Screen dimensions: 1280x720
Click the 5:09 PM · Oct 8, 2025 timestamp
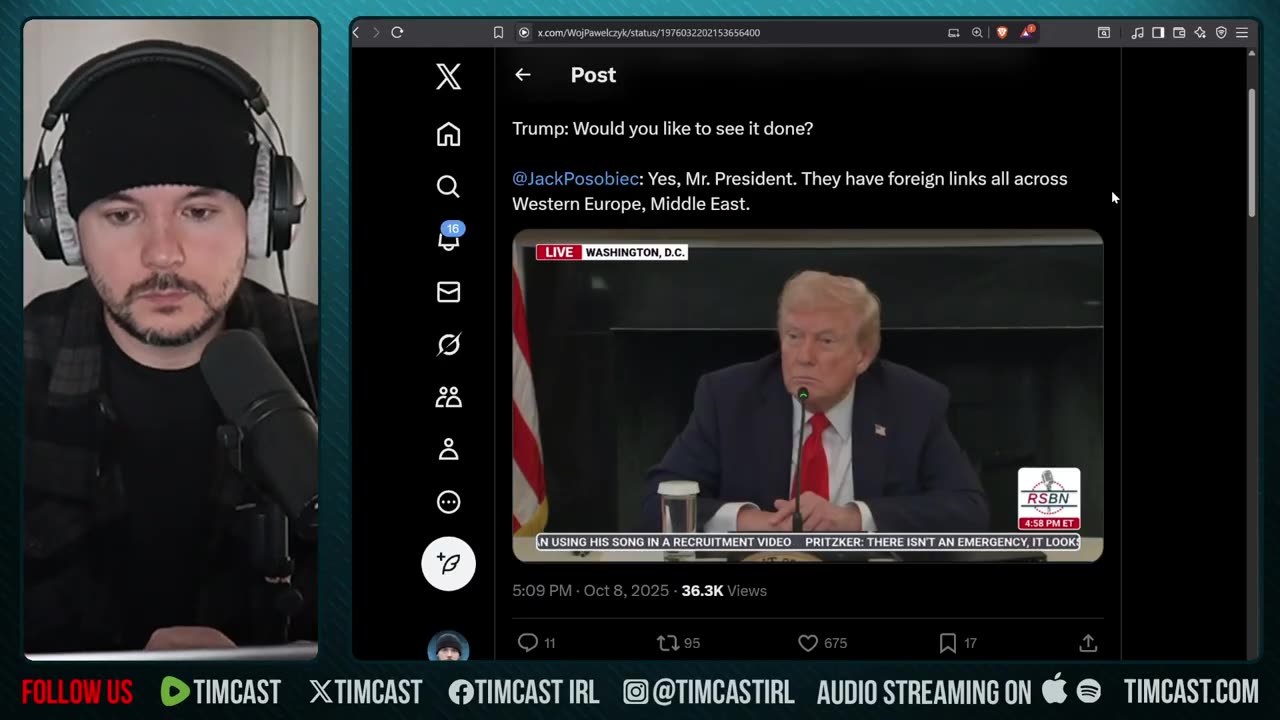pyautogui.click(x=590, y=591)
